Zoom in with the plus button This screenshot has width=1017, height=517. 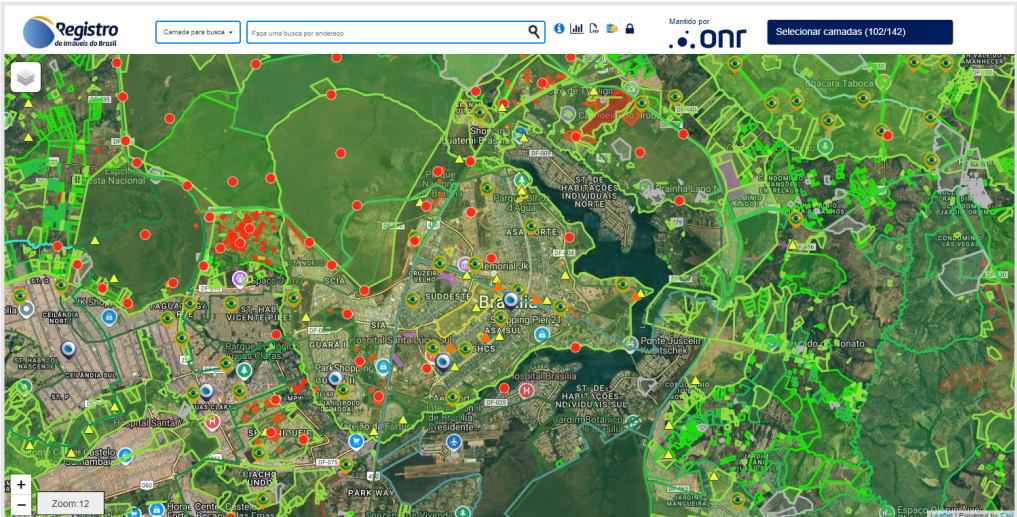pyautogui.click(x=21, y=485)
